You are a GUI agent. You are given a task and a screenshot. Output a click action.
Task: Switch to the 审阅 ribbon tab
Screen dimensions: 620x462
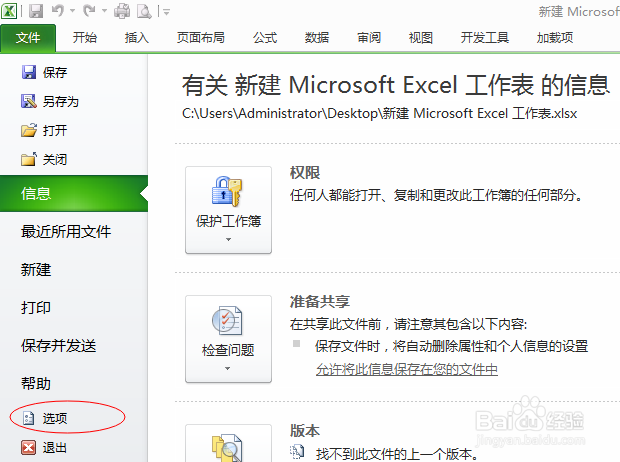click(x=369, y=38)
